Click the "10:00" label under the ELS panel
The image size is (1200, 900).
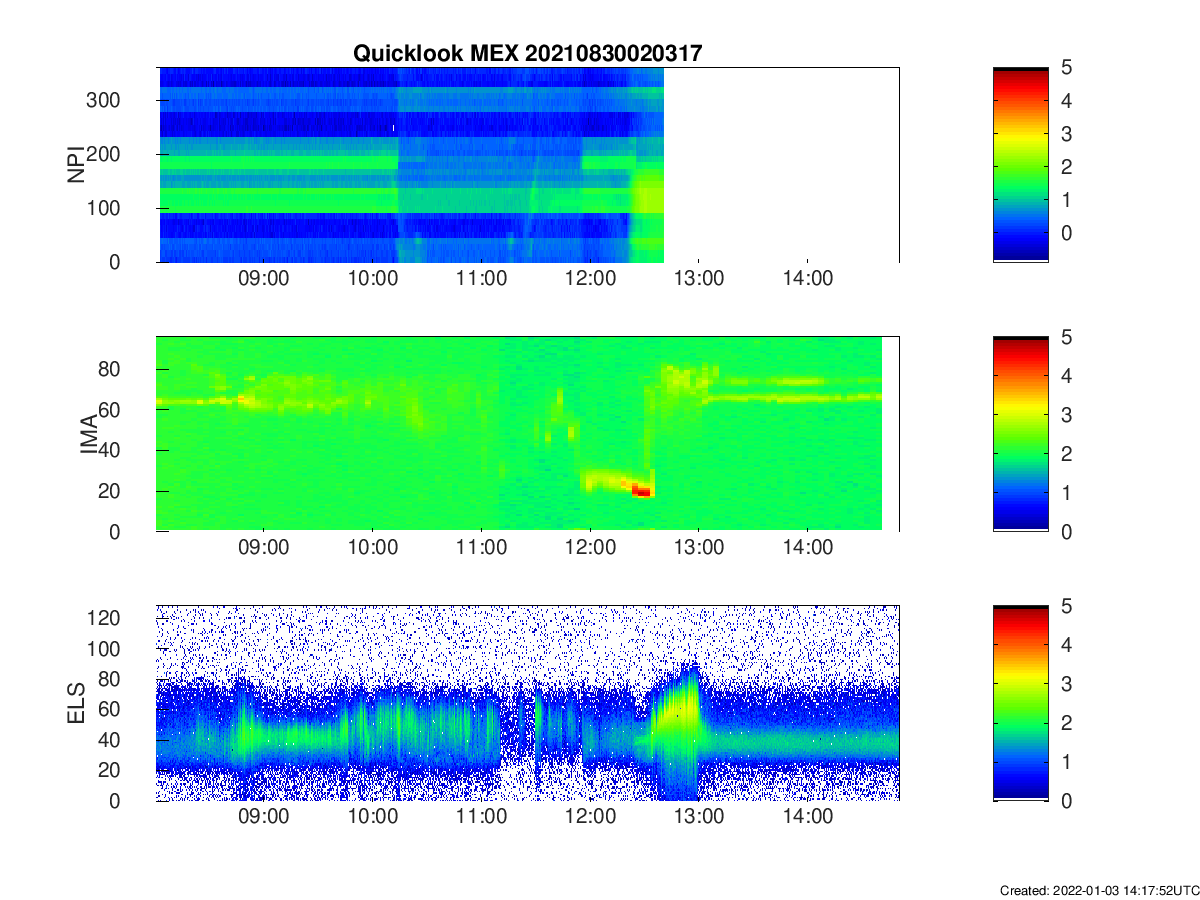click(x=373, y=818)
